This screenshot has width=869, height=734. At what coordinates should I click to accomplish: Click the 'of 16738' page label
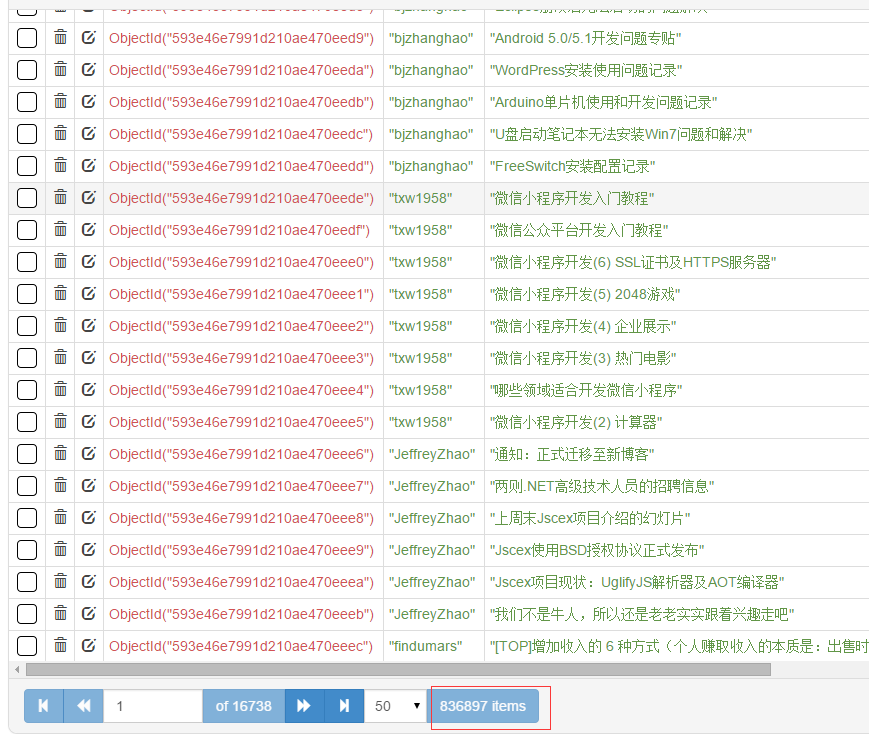tap(244, 706)
